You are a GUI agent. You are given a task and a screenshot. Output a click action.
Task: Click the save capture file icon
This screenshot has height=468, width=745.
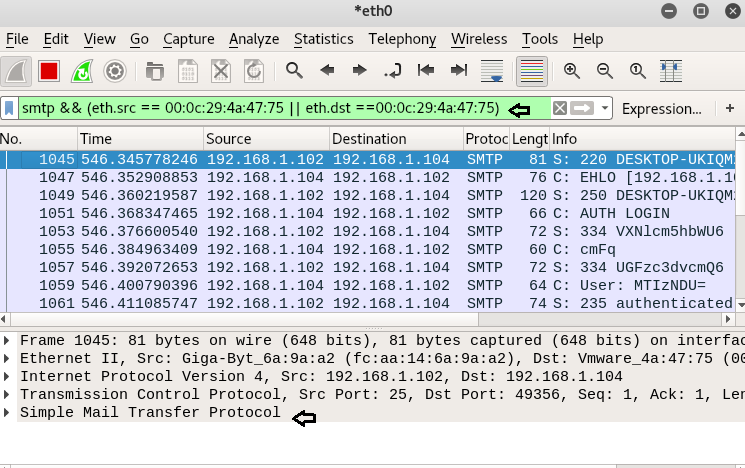click(x=188, y=72)
